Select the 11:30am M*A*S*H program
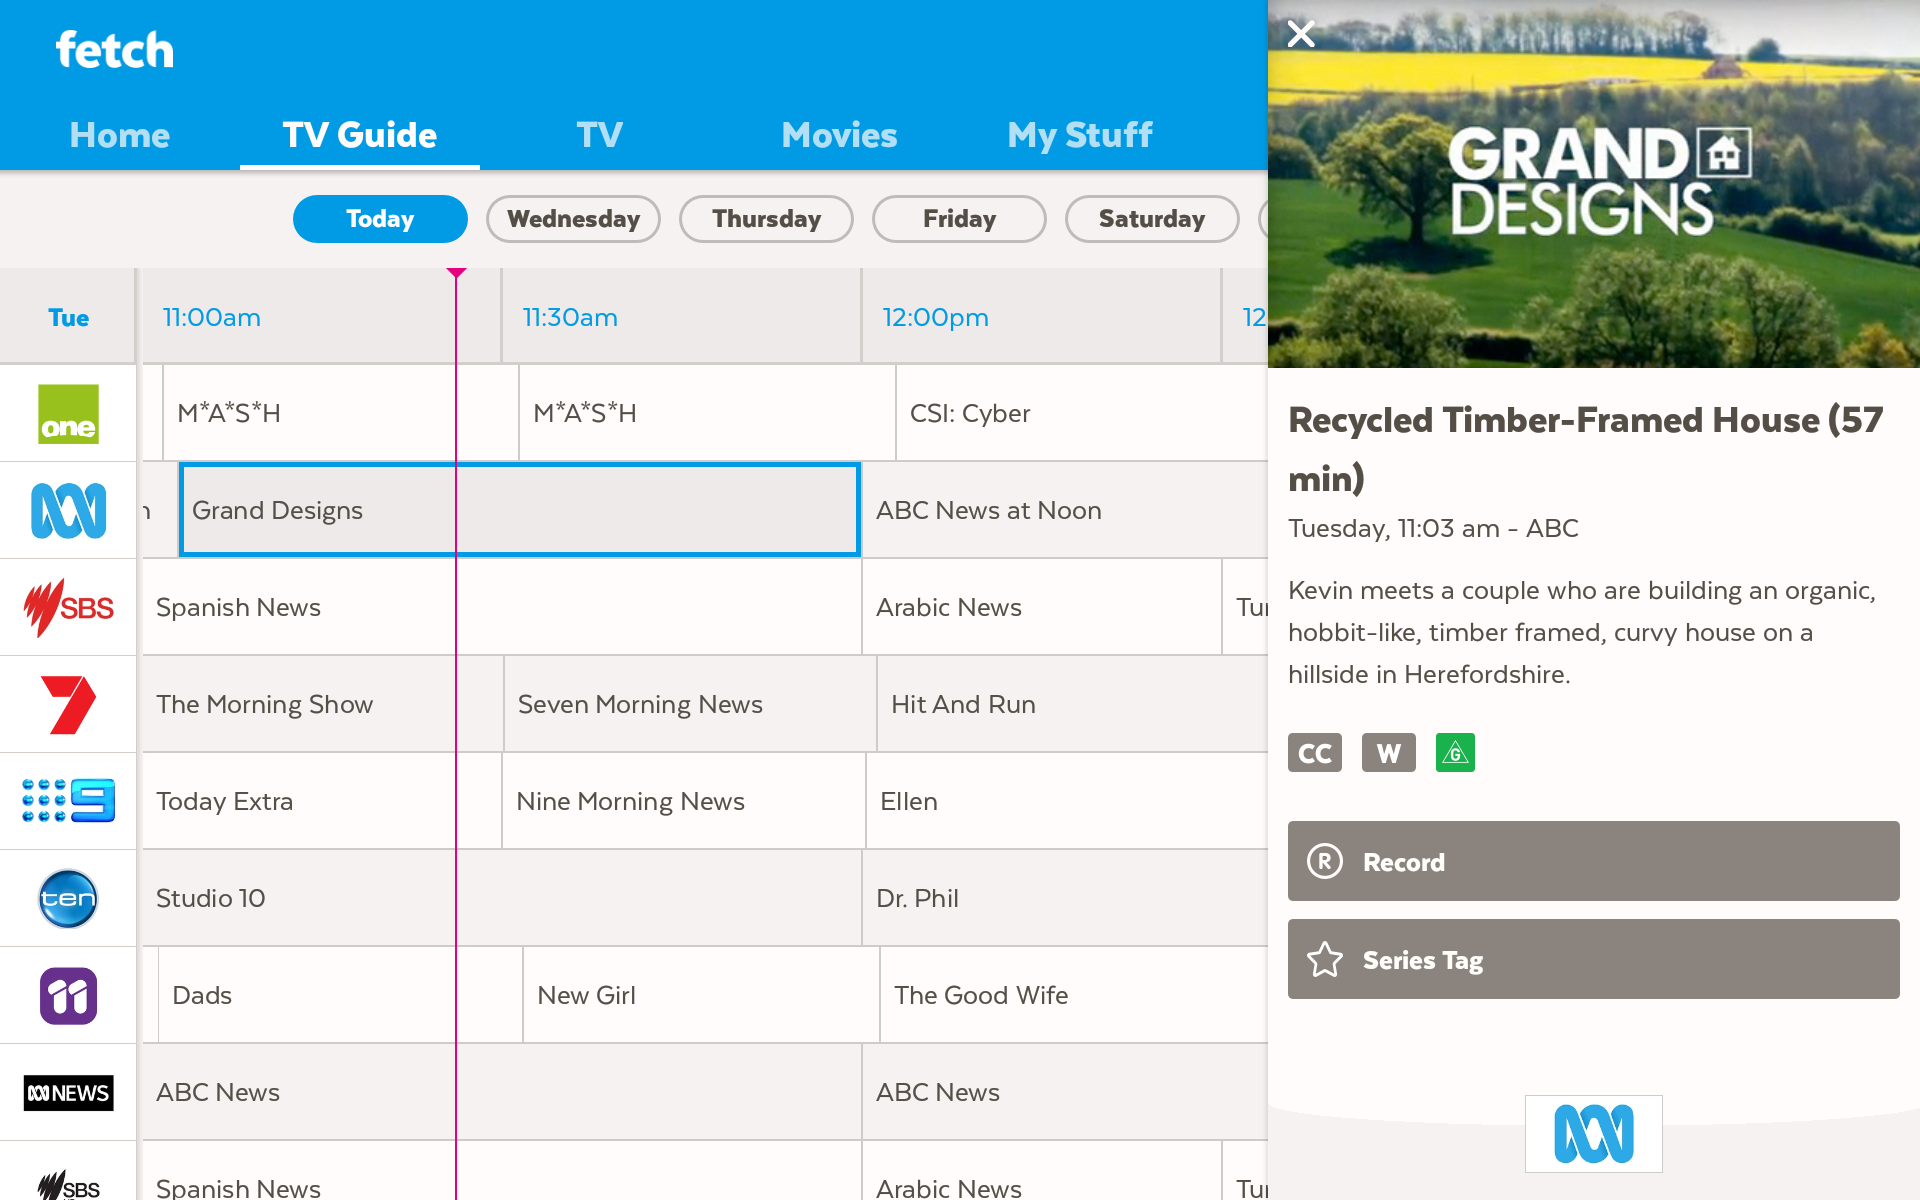 pos(707,413)
